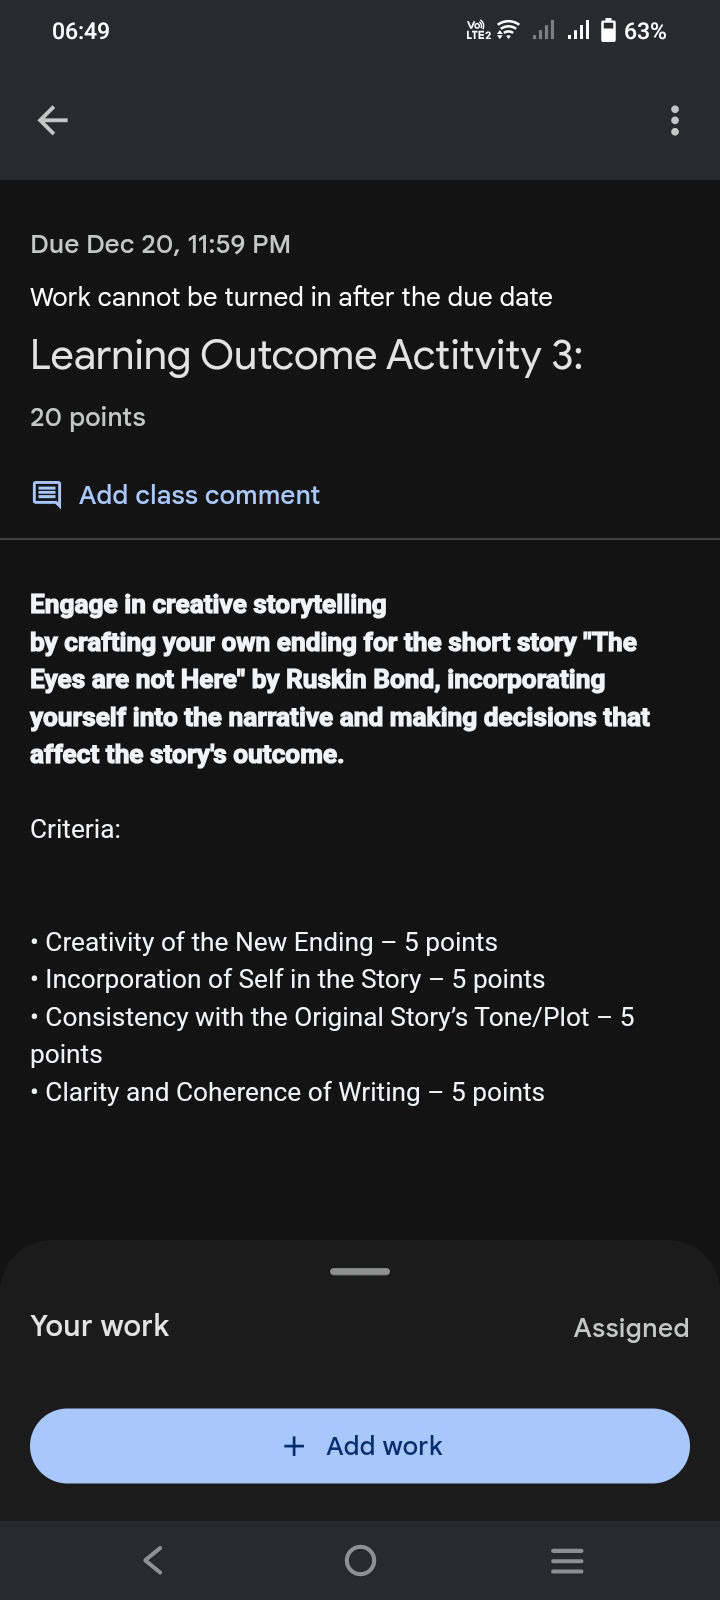The width and height of the screenshot is (720, 1600).
Task: Tap the Your work panel header
Action: [x=99, y=1325]
